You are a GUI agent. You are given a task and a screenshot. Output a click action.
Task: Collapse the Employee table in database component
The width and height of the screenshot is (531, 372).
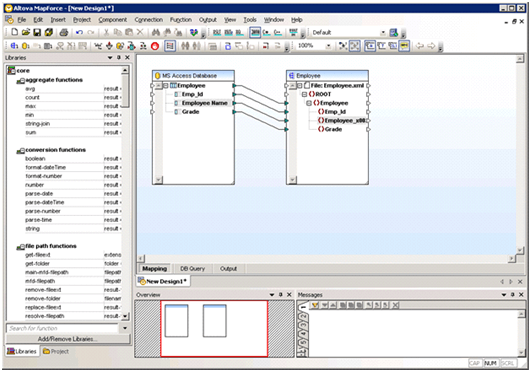[x=166, y=86]
